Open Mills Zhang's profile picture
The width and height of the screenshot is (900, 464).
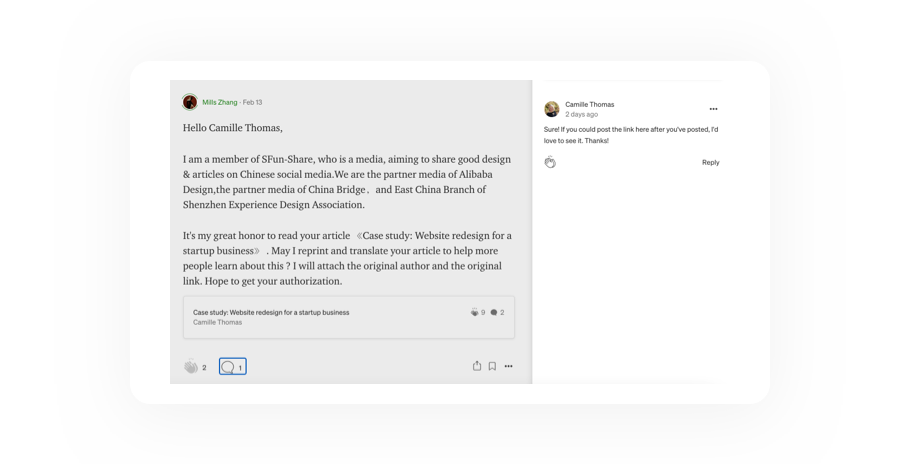(190, 102)
